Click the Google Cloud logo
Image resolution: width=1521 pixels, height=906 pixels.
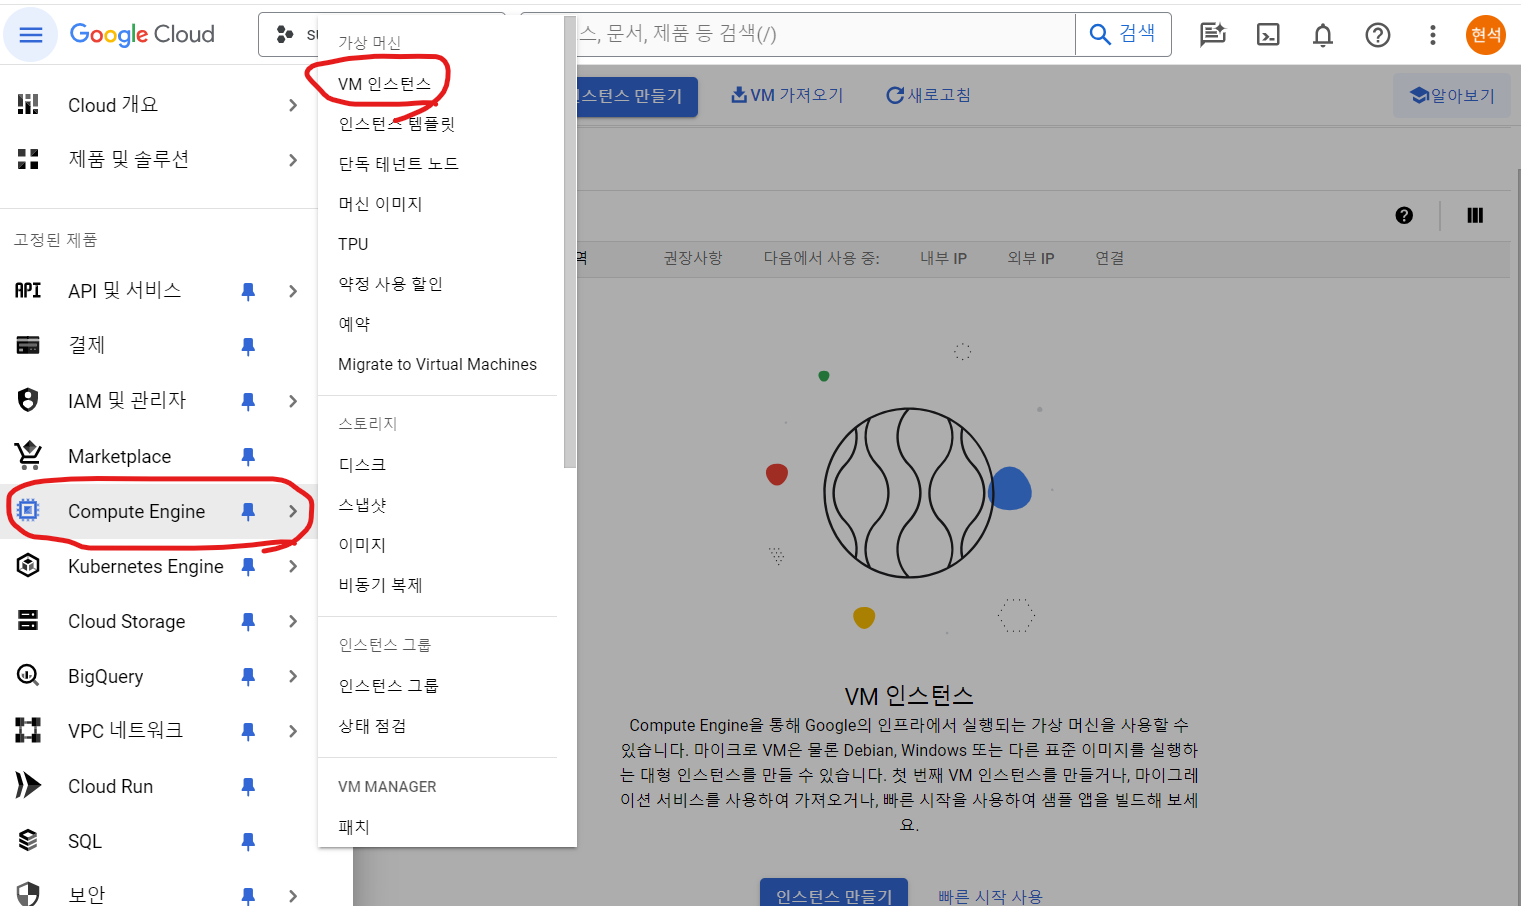(142, 35)
